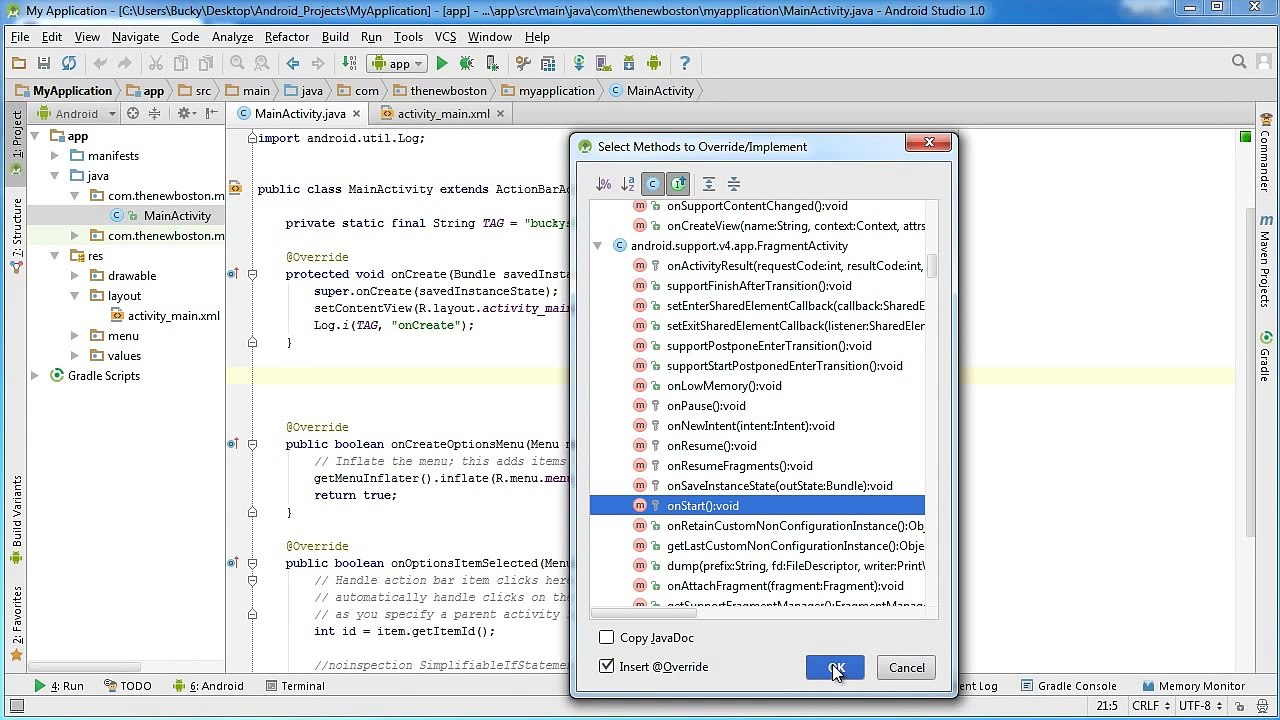Click Collapse All icon in override dialog
The width and height of the screenshot is (1280, 720).
tap(734, 184)
